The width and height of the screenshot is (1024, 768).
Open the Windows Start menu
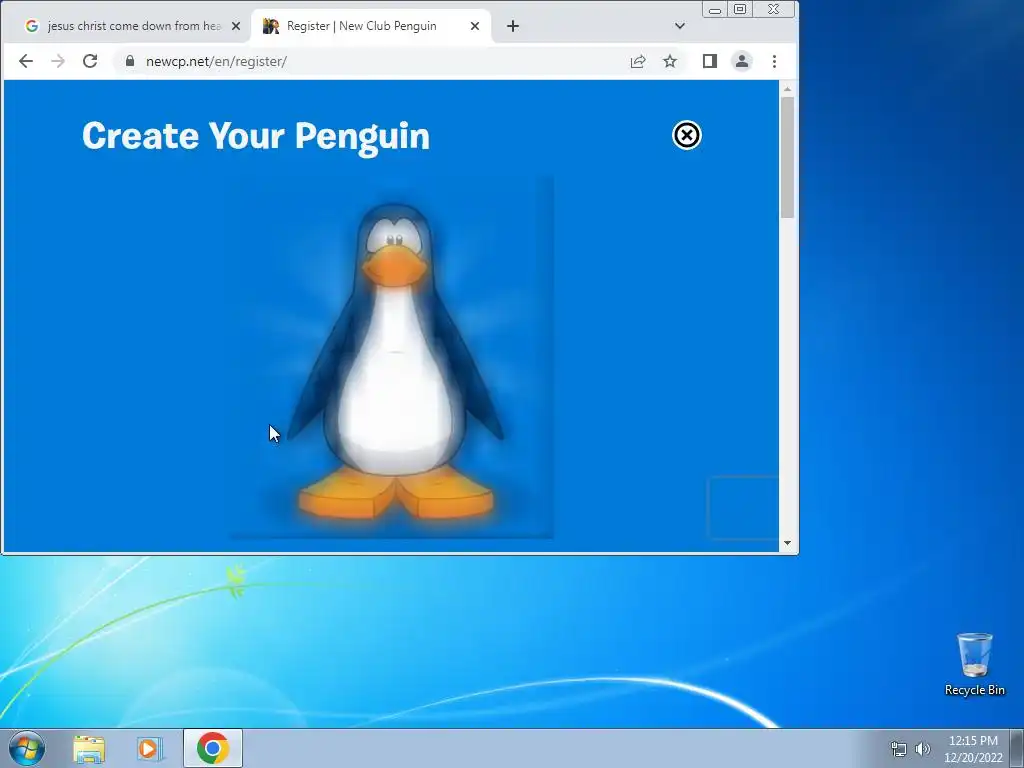pyautogui.click(x=26, y=748)
